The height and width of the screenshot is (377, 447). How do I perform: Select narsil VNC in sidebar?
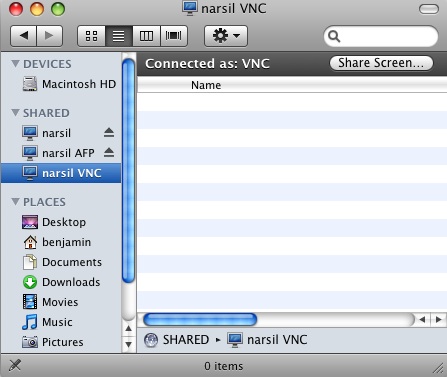[62, 173]
